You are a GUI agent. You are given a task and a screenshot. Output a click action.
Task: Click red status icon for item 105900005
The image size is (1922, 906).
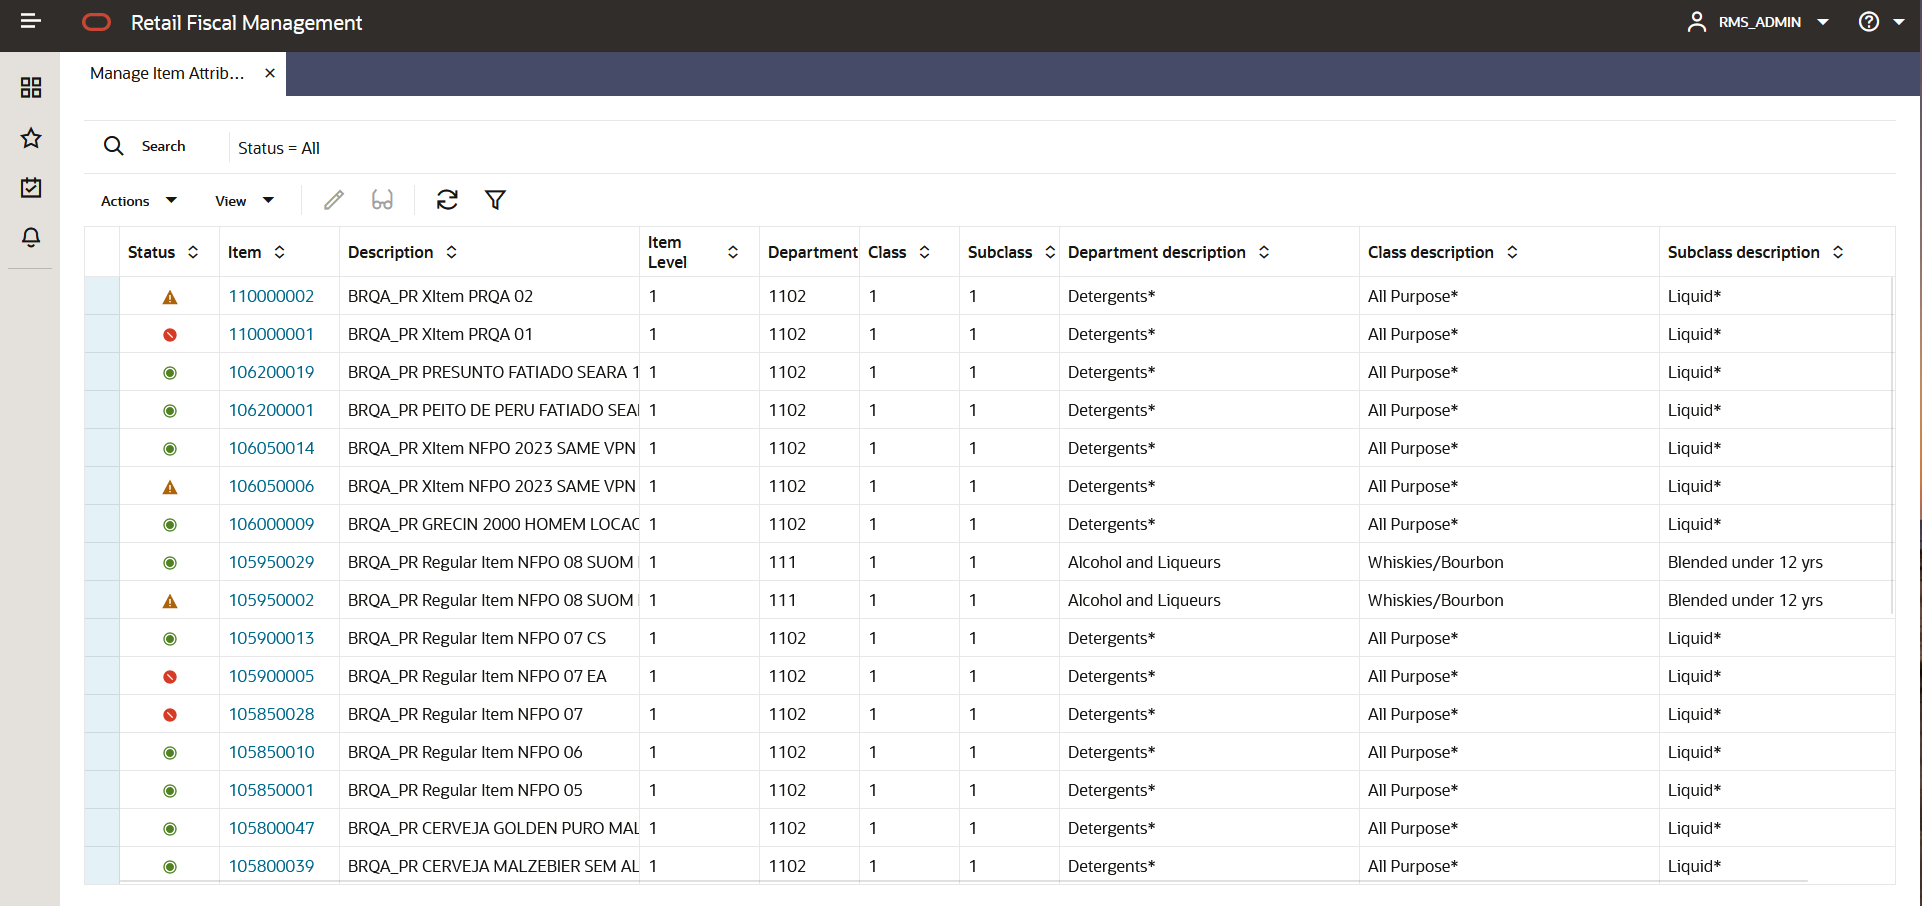click(170, 677)
